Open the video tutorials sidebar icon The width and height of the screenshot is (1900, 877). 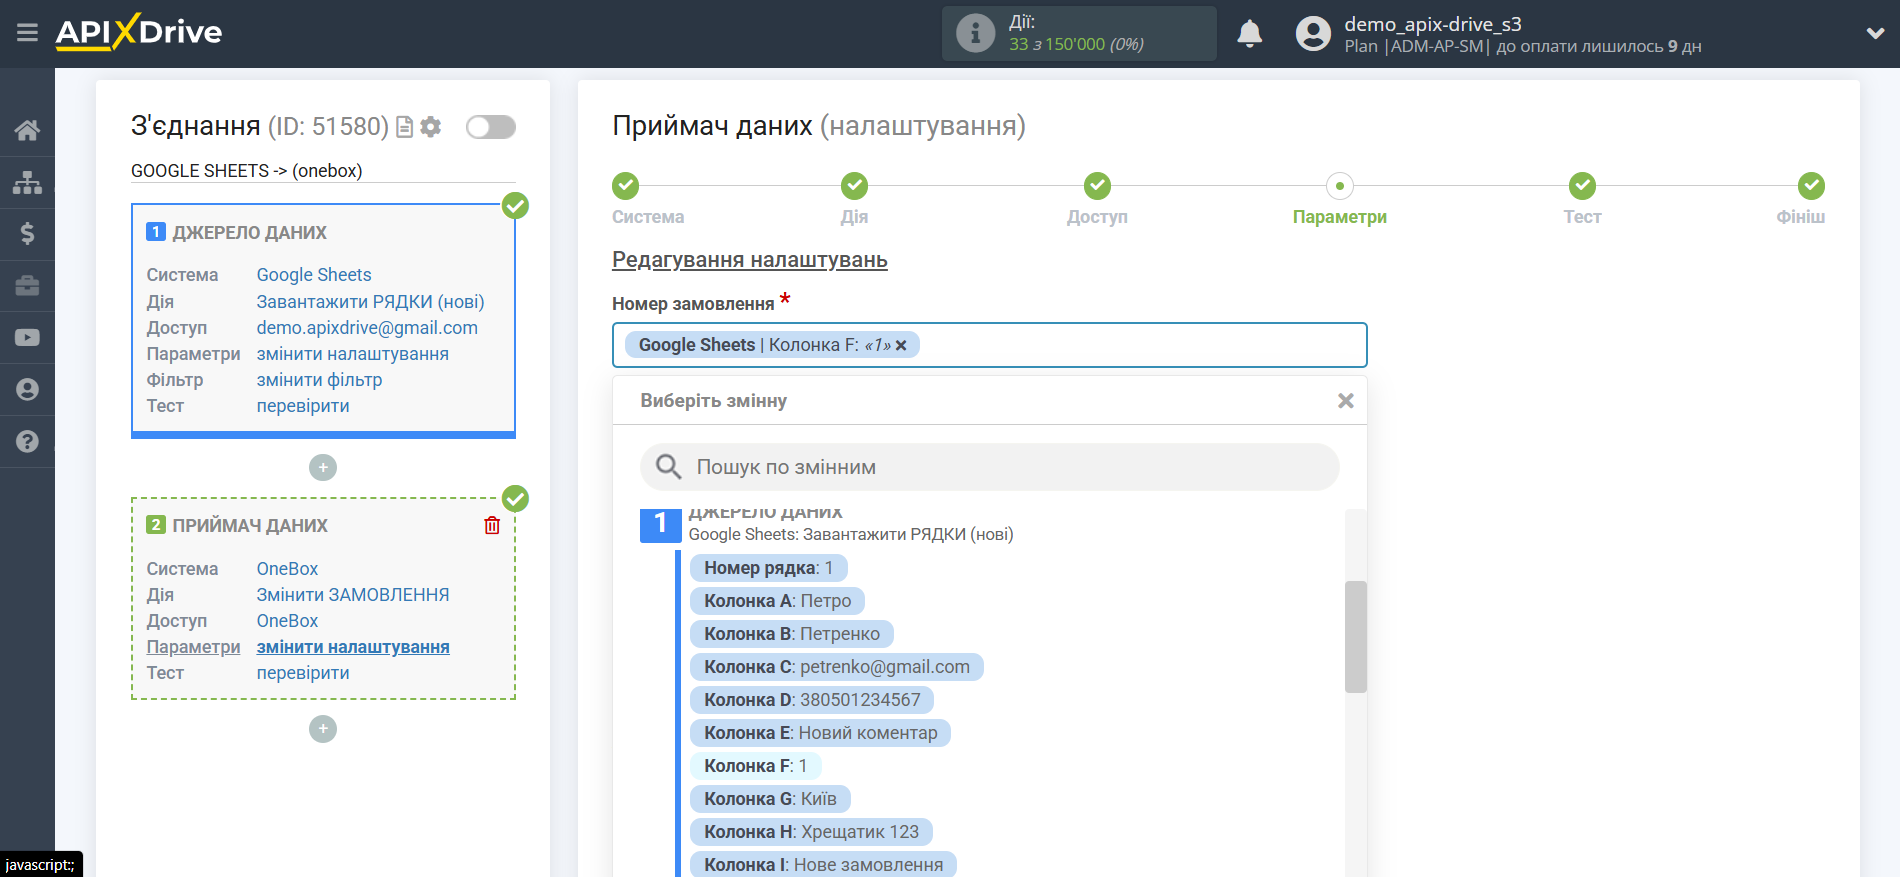pos(27,338)
